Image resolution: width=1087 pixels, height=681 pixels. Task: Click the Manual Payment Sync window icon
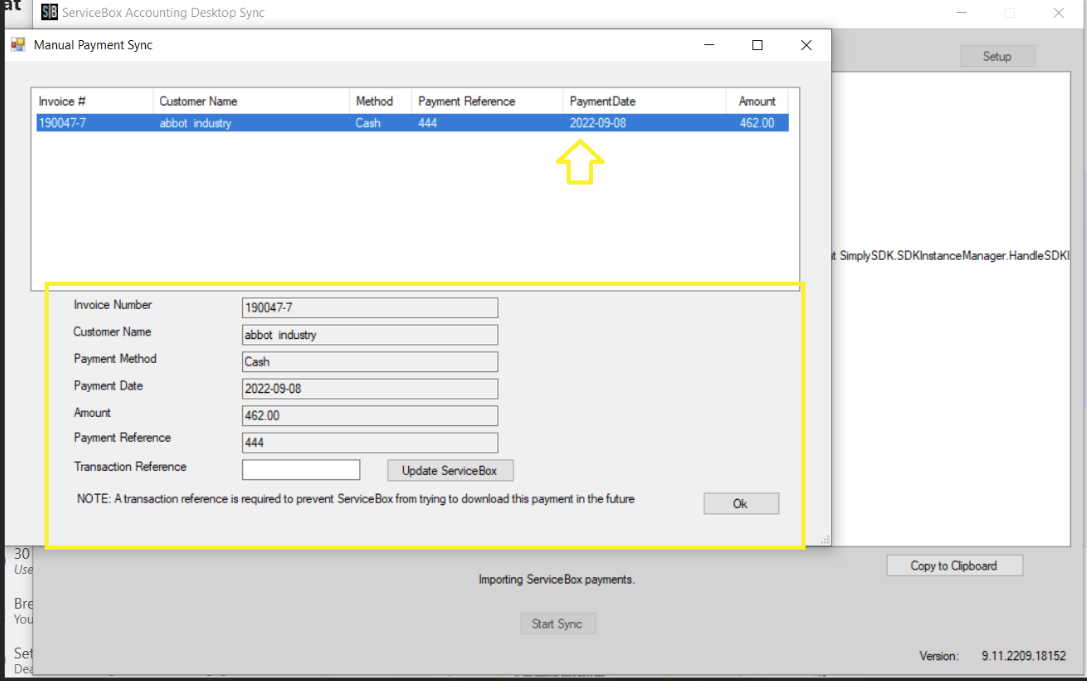click(x=18, y=45)
